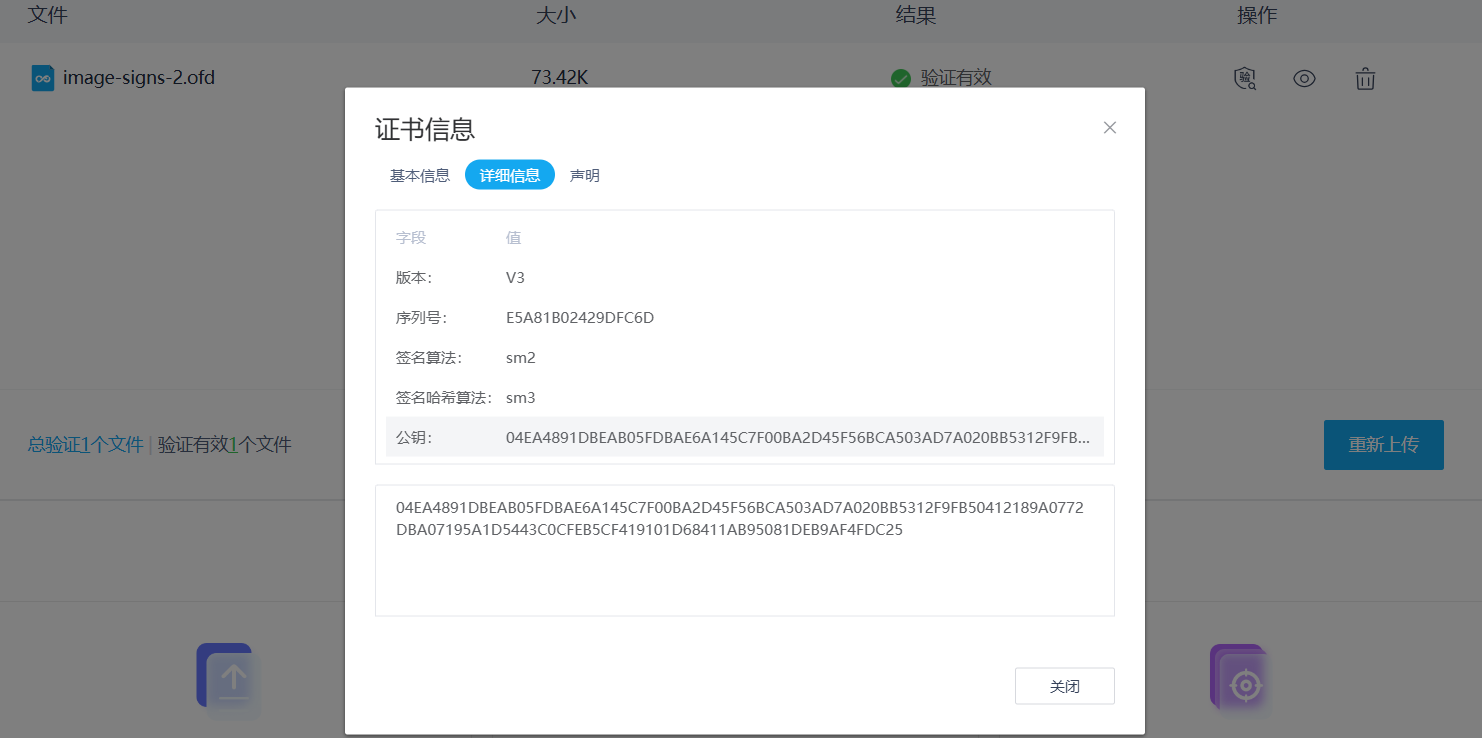Screen dimensions: 1482x738
Task: Close the 证书信息 dialog with the X
Action: tap(1109, 128)
